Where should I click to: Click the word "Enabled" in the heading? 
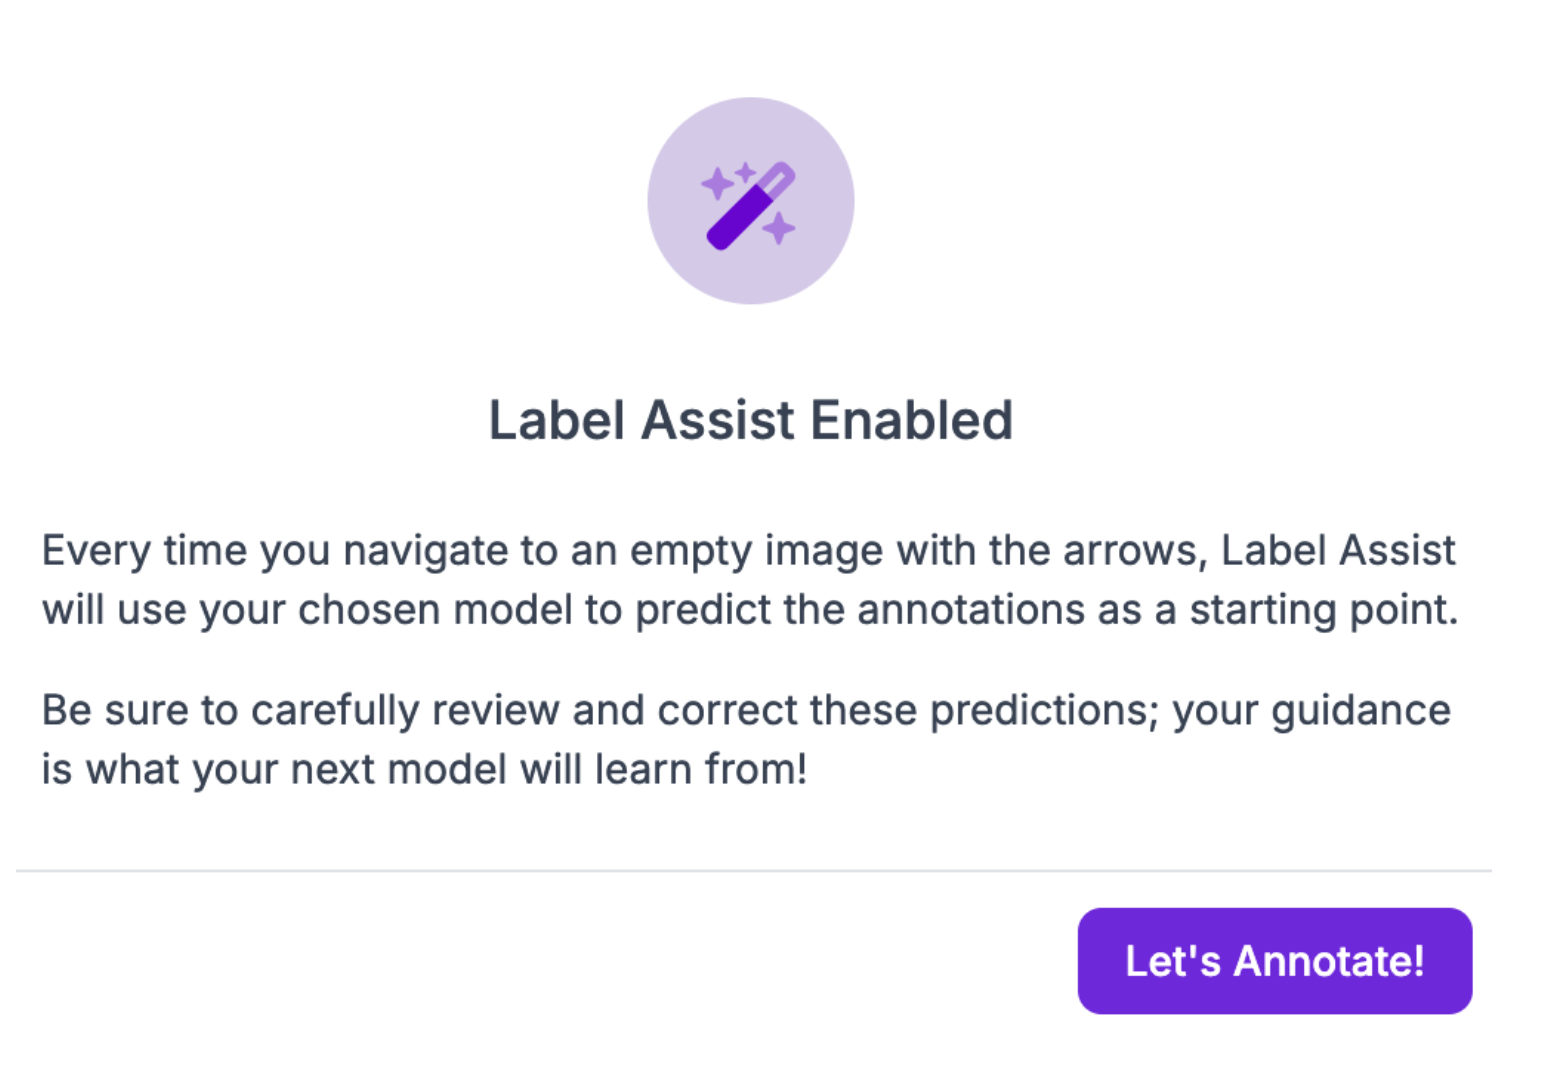click(911, 420)
